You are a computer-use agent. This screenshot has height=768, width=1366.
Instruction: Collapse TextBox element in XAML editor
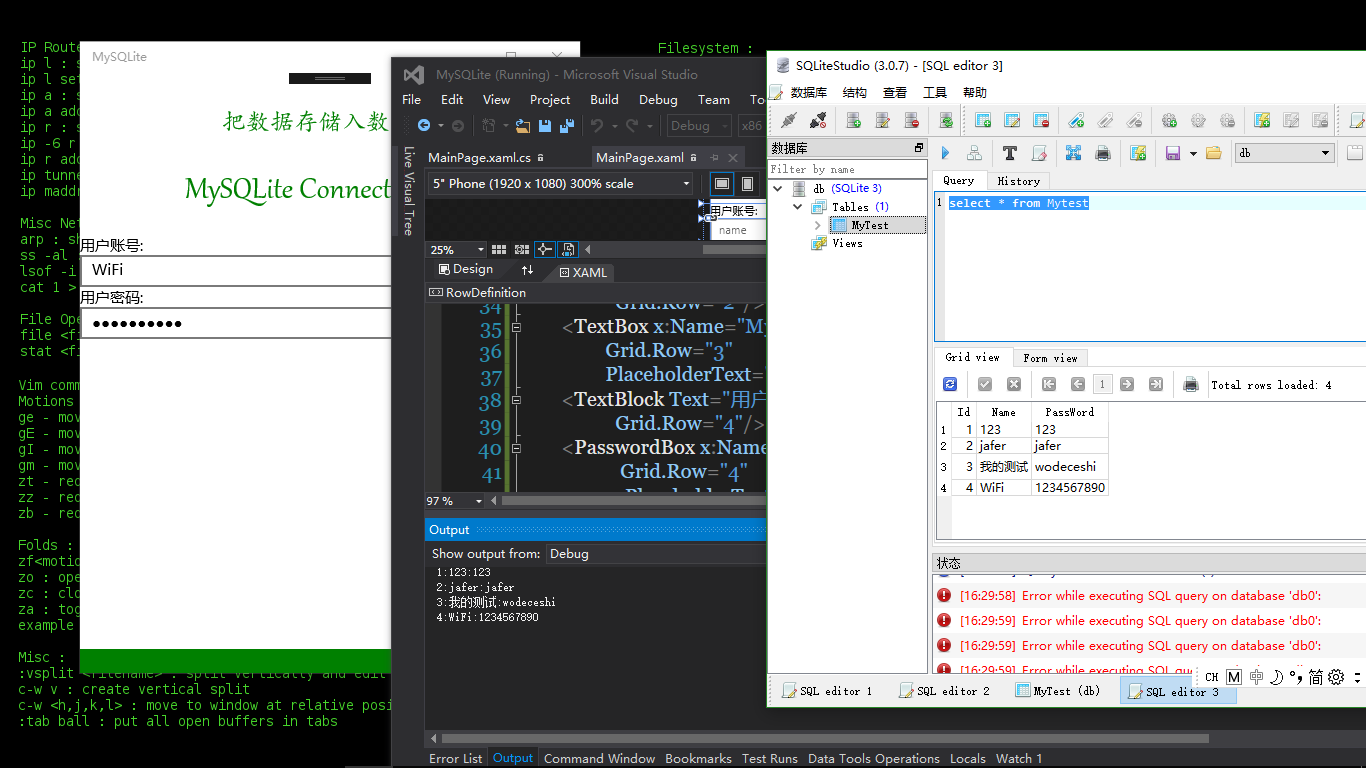pos(517,327)
